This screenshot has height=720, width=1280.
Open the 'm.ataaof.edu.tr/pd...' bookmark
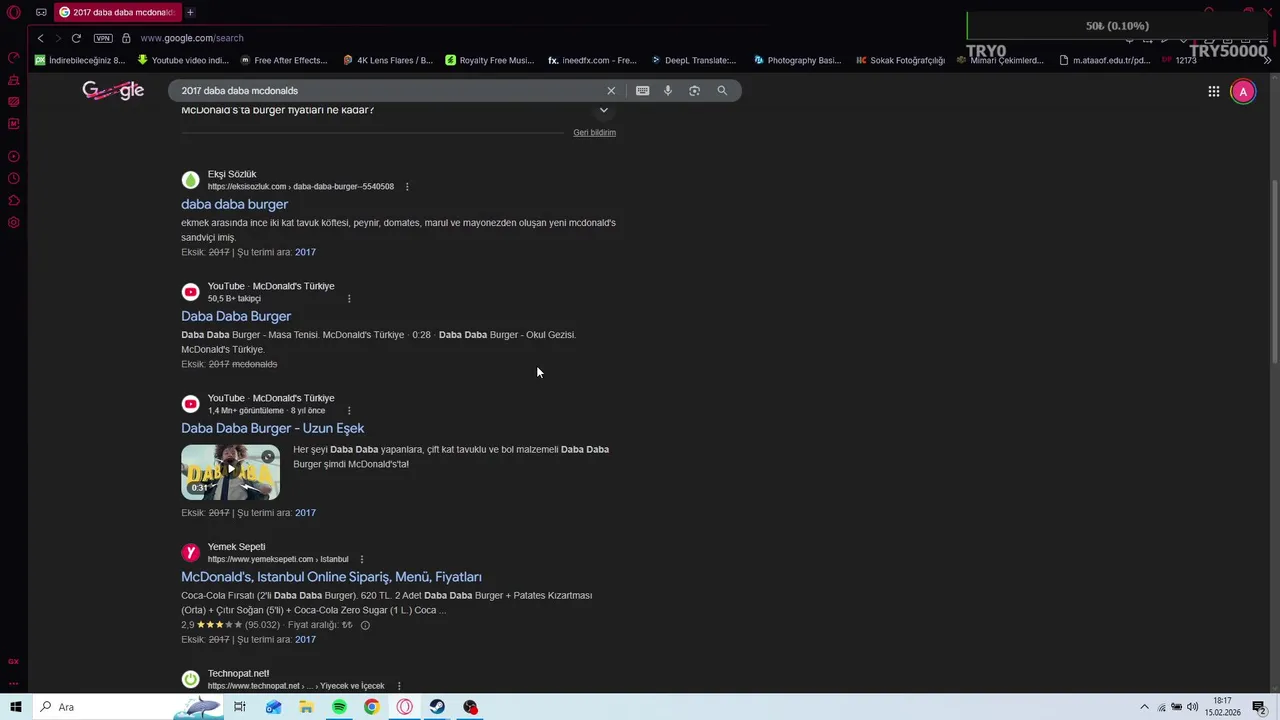point(1105,60)
